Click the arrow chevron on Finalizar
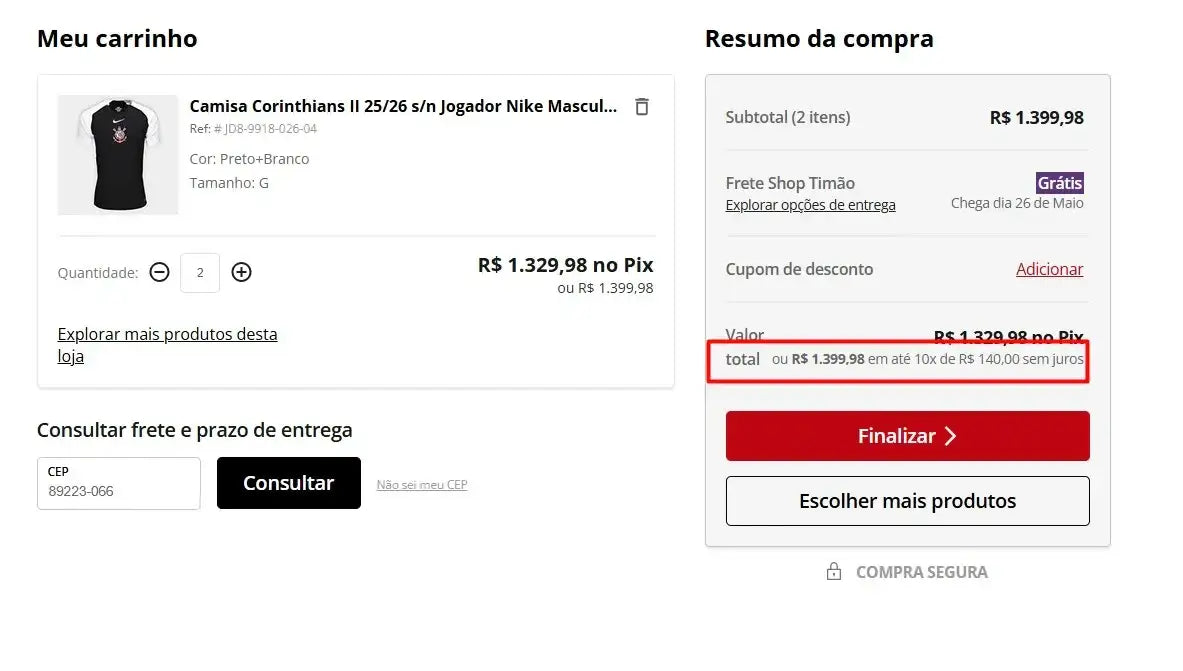 coord(950,436)
